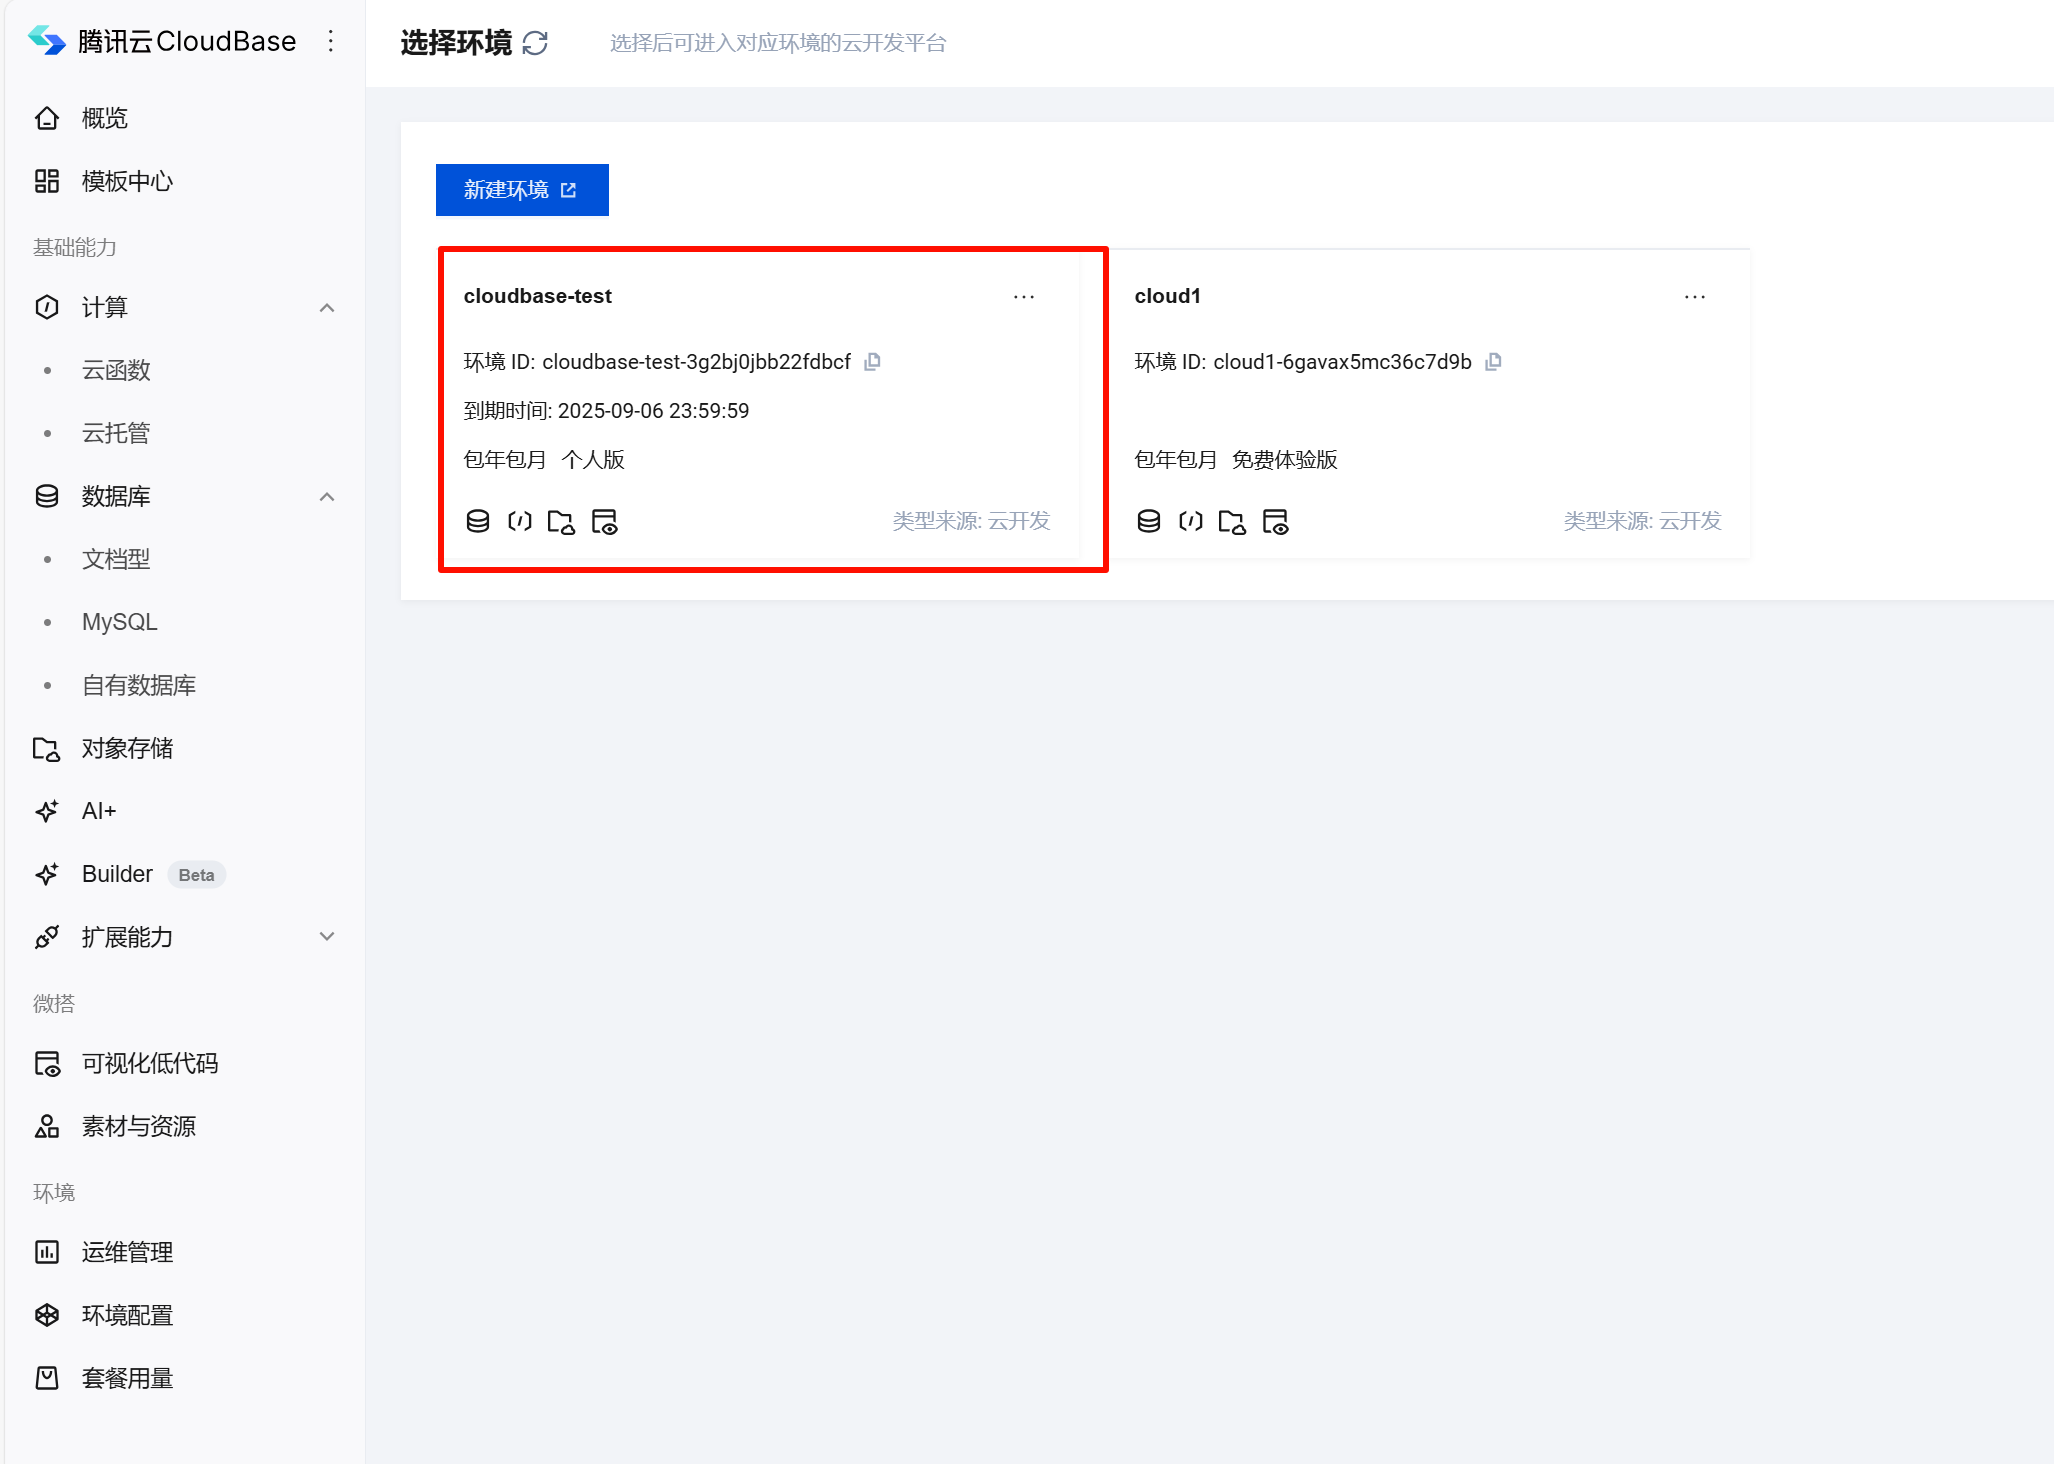Viewport: 2054px width, 1464px height.
Task: Open storage folder icon on cloud1 card
Action: [x=1232, y=521]
